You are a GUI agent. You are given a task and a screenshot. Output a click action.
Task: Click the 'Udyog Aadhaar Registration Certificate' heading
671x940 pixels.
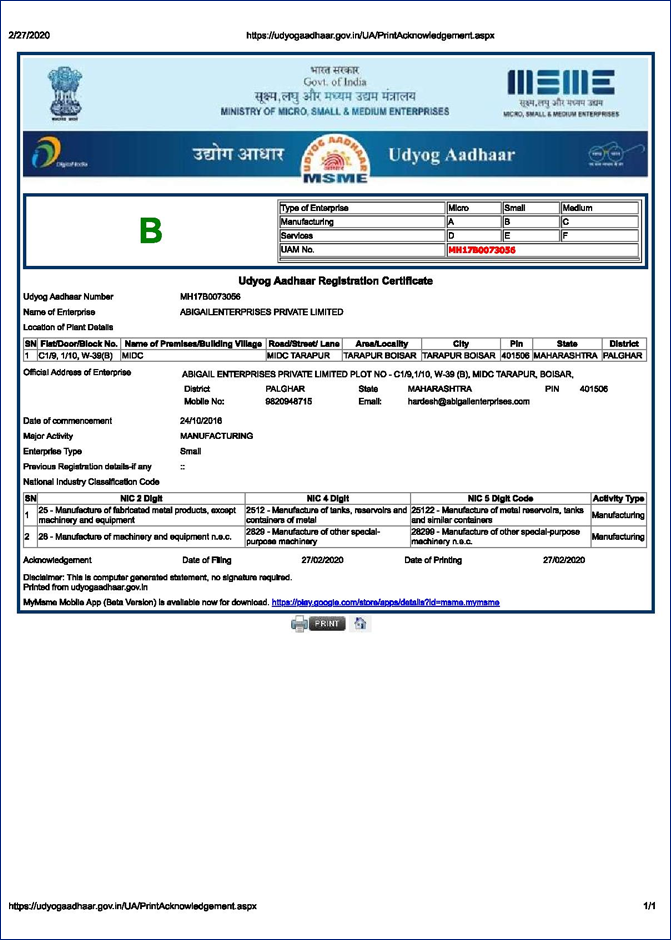[335, 281]
